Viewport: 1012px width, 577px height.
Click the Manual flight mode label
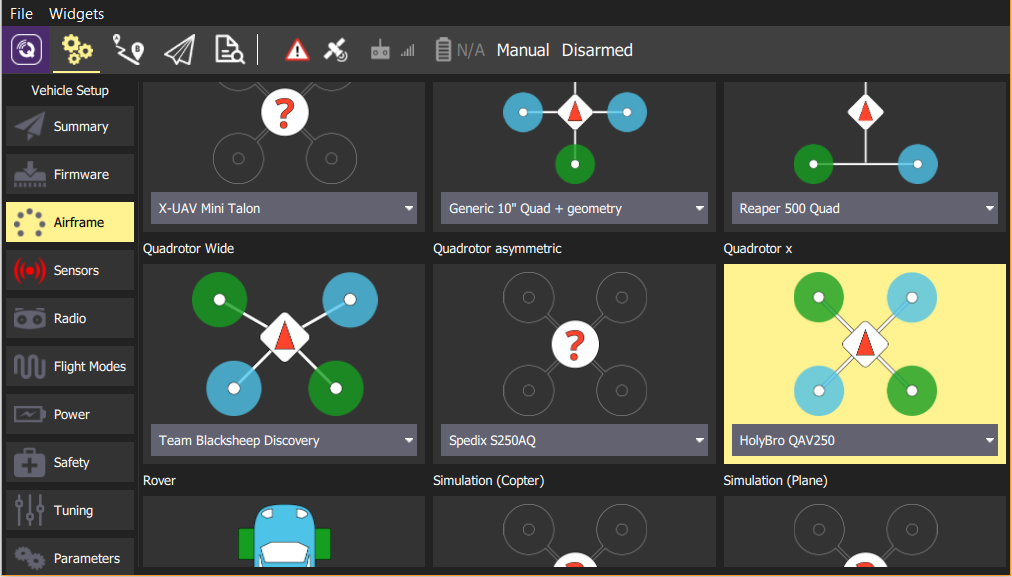click(523, 50)
